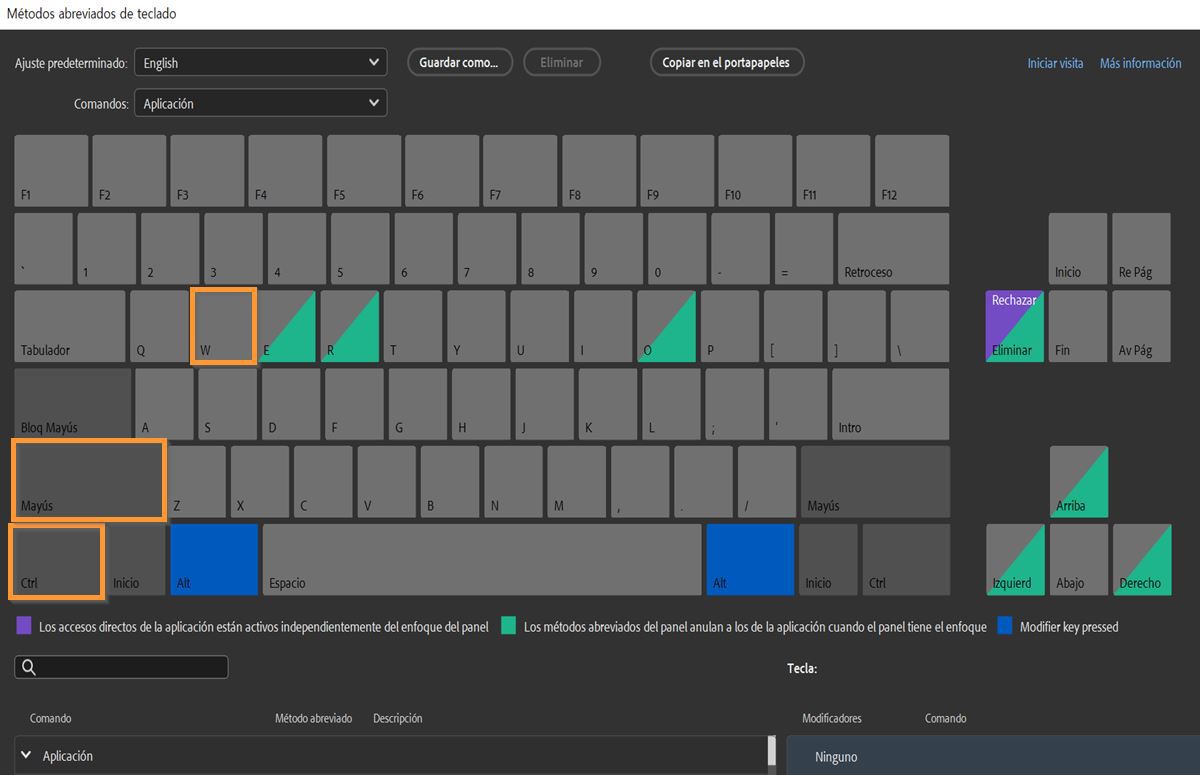1200x775 pixels.
Task: Select the Re Pág key
Action: [1141, 248]
